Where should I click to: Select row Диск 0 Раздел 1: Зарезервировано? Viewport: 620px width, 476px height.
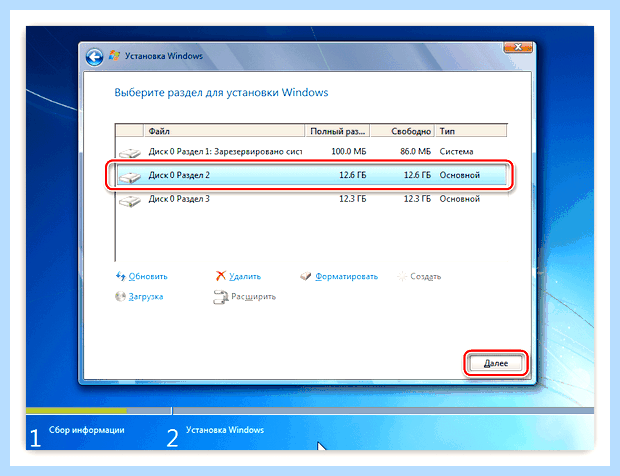pyautogui.click(x=311, y=152)
